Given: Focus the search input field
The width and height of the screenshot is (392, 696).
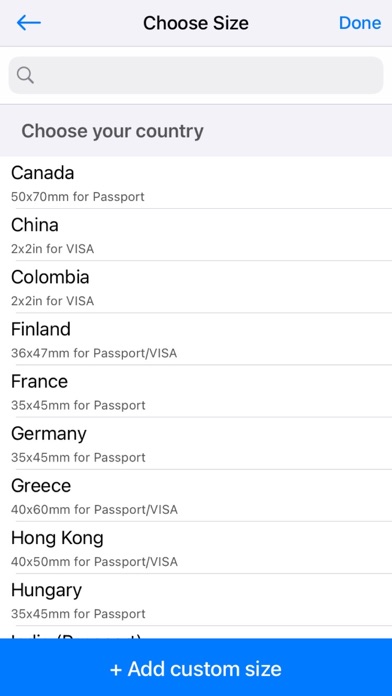Looking at the screenshot, I should (x=196, y=75).
